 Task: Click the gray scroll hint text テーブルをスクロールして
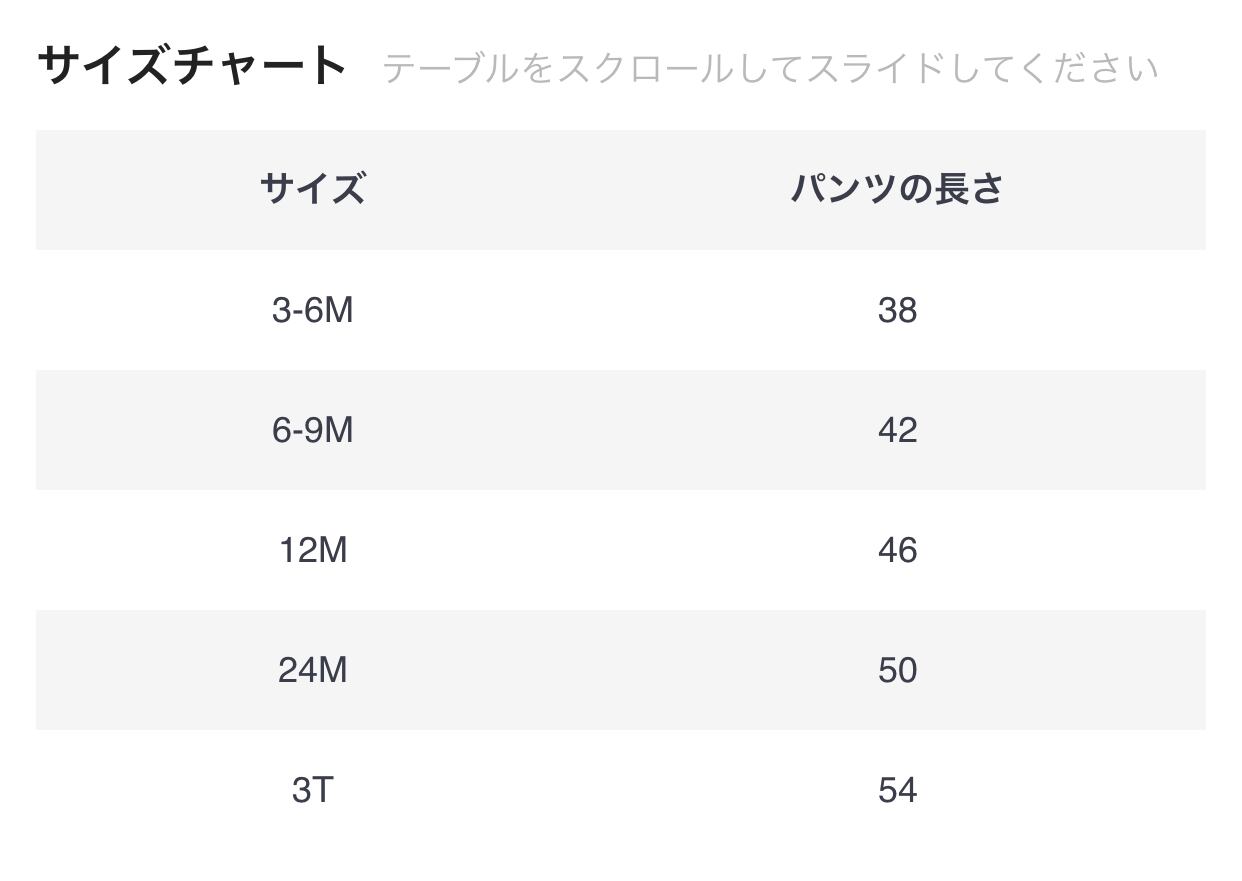(770, 69)
